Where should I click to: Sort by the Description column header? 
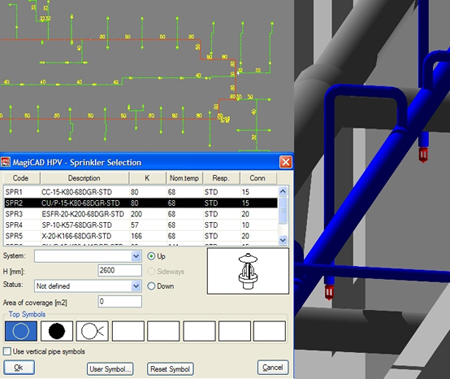[x=84, y=178]
